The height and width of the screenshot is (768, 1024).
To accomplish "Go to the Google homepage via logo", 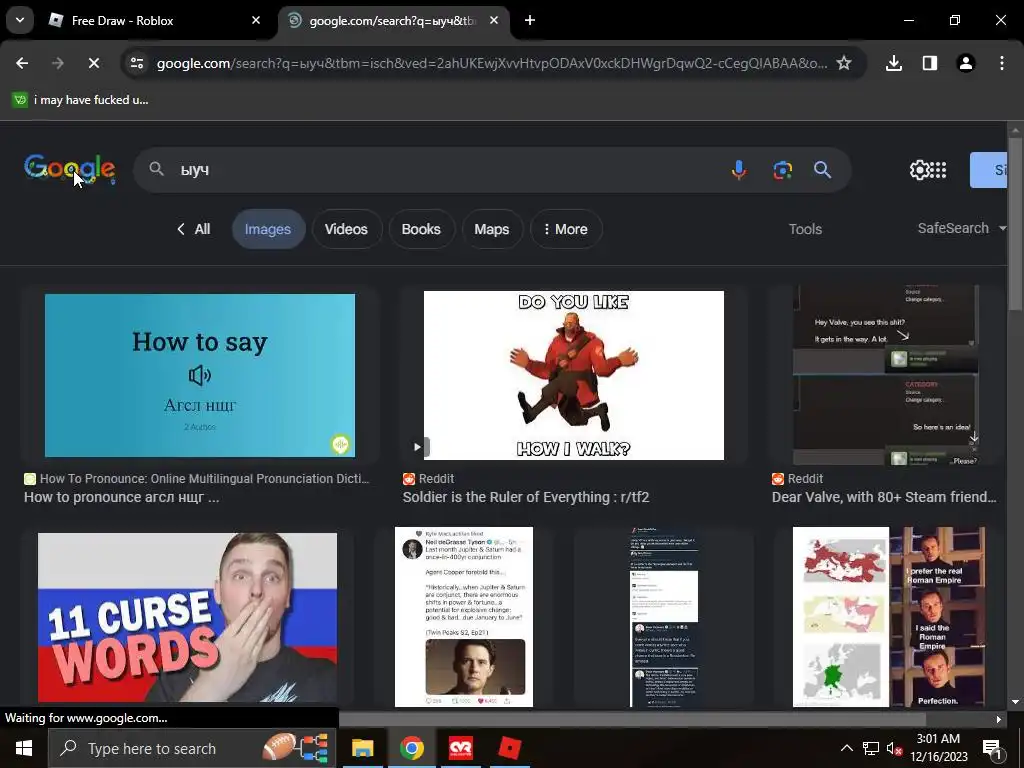I will pos(70,169).
